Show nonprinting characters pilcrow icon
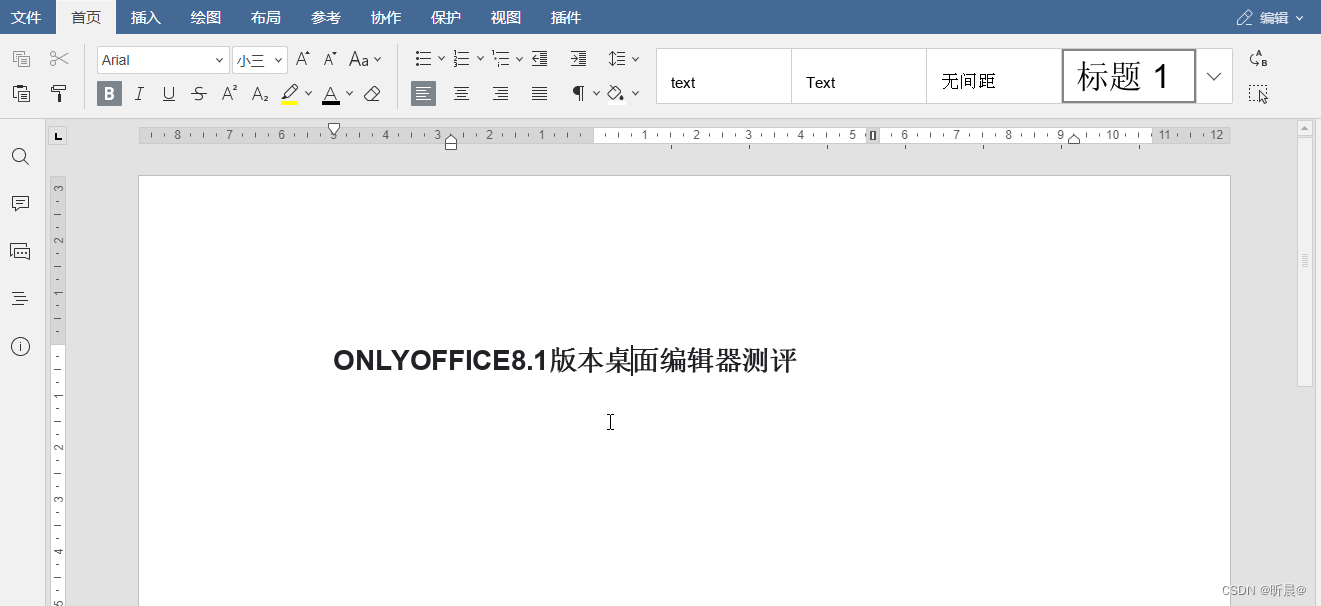 (x=578, y=94)
